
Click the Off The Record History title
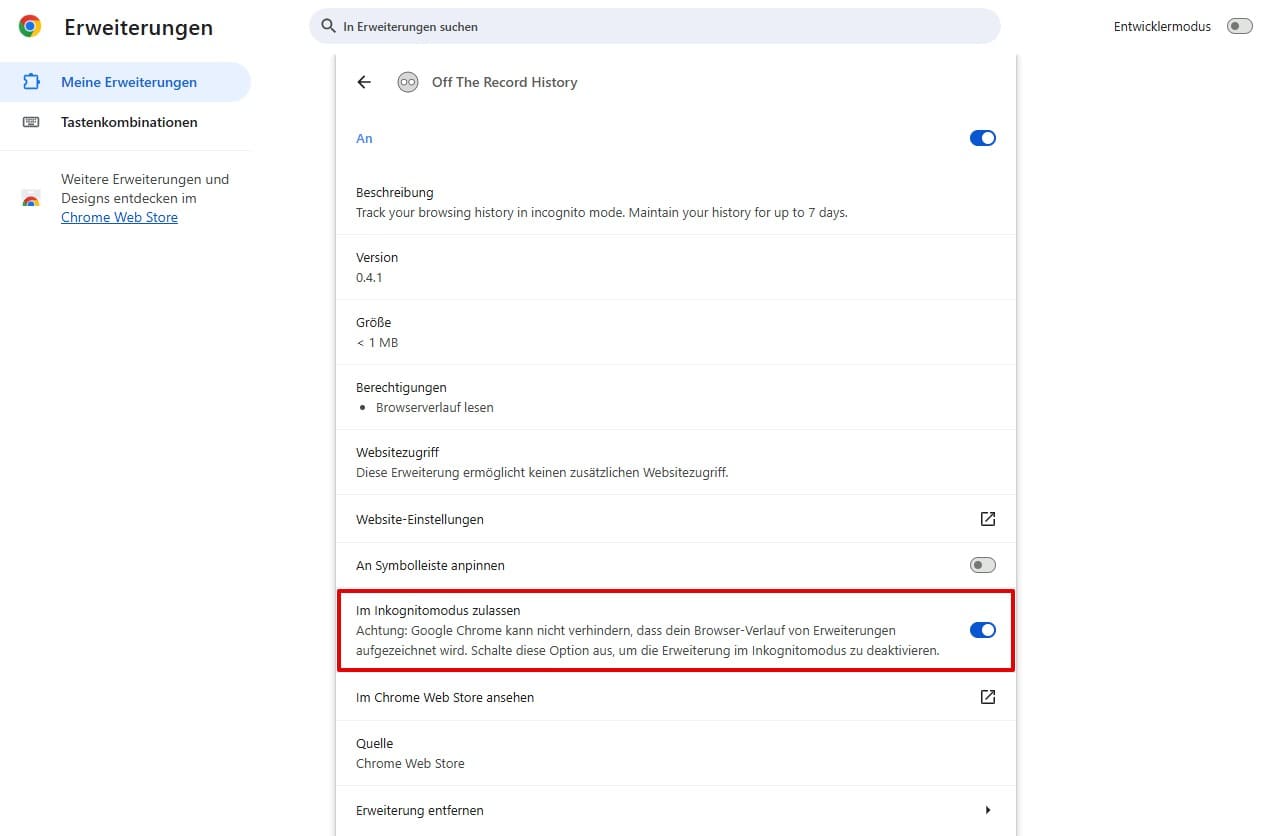click(x=505, y=82)
